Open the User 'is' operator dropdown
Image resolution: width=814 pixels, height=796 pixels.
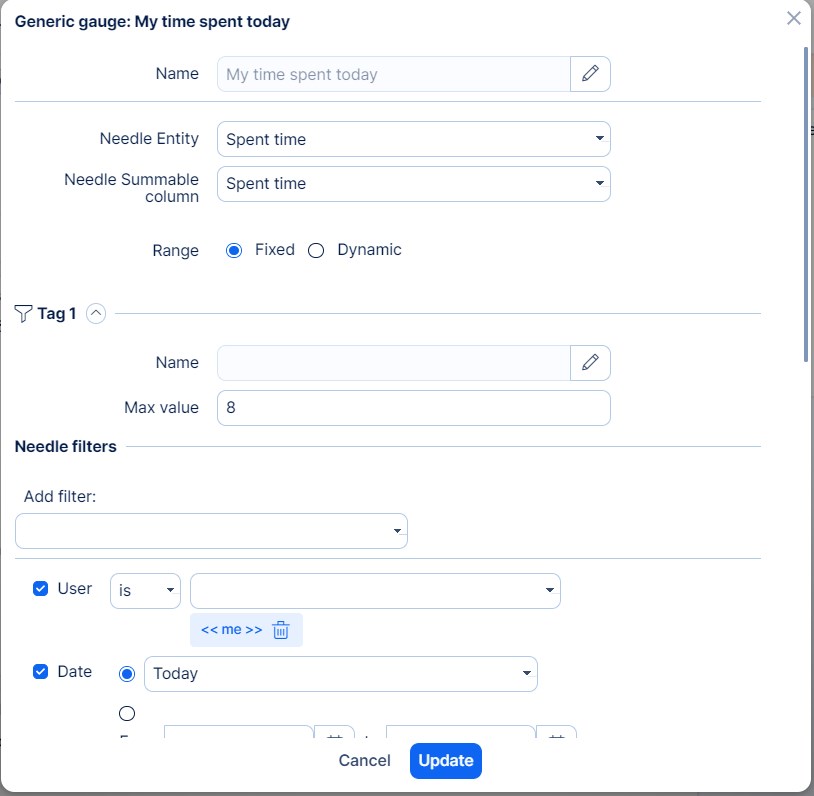[145, 591]
